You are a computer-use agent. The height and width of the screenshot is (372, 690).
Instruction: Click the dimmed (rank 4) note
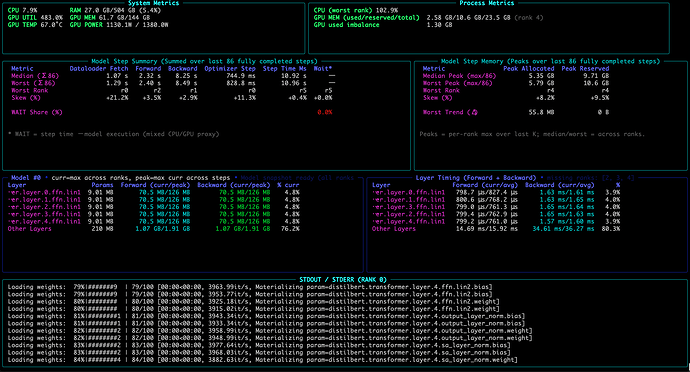[x=529, y=18]
